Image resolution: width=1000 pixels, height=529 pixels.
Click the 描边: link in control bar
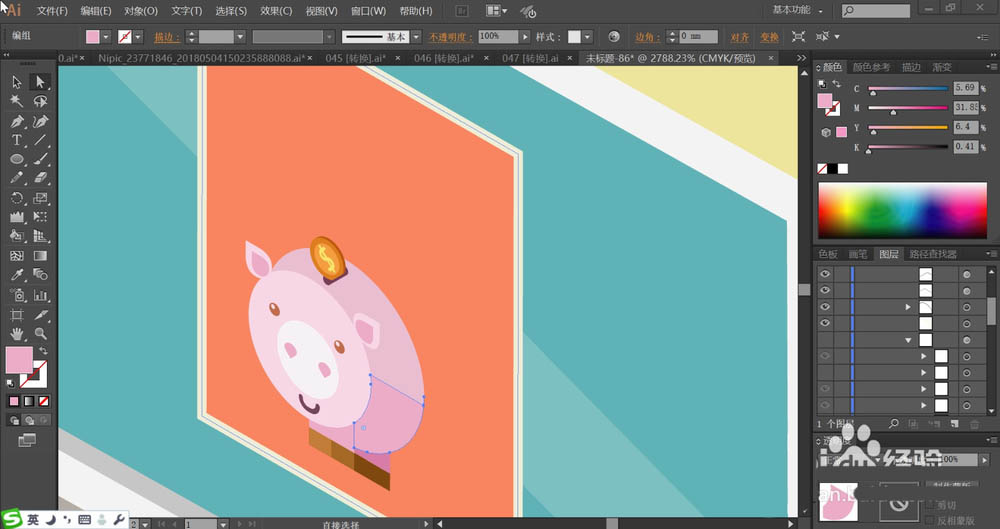166,37
